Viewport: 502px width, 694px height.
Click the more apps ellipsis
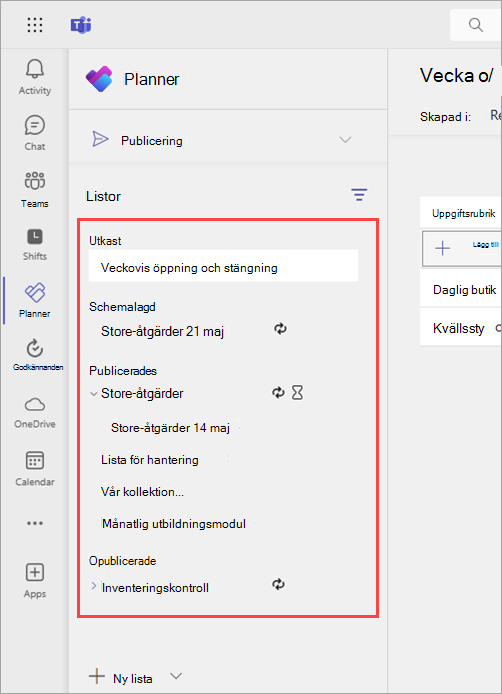tap(35, 523)
